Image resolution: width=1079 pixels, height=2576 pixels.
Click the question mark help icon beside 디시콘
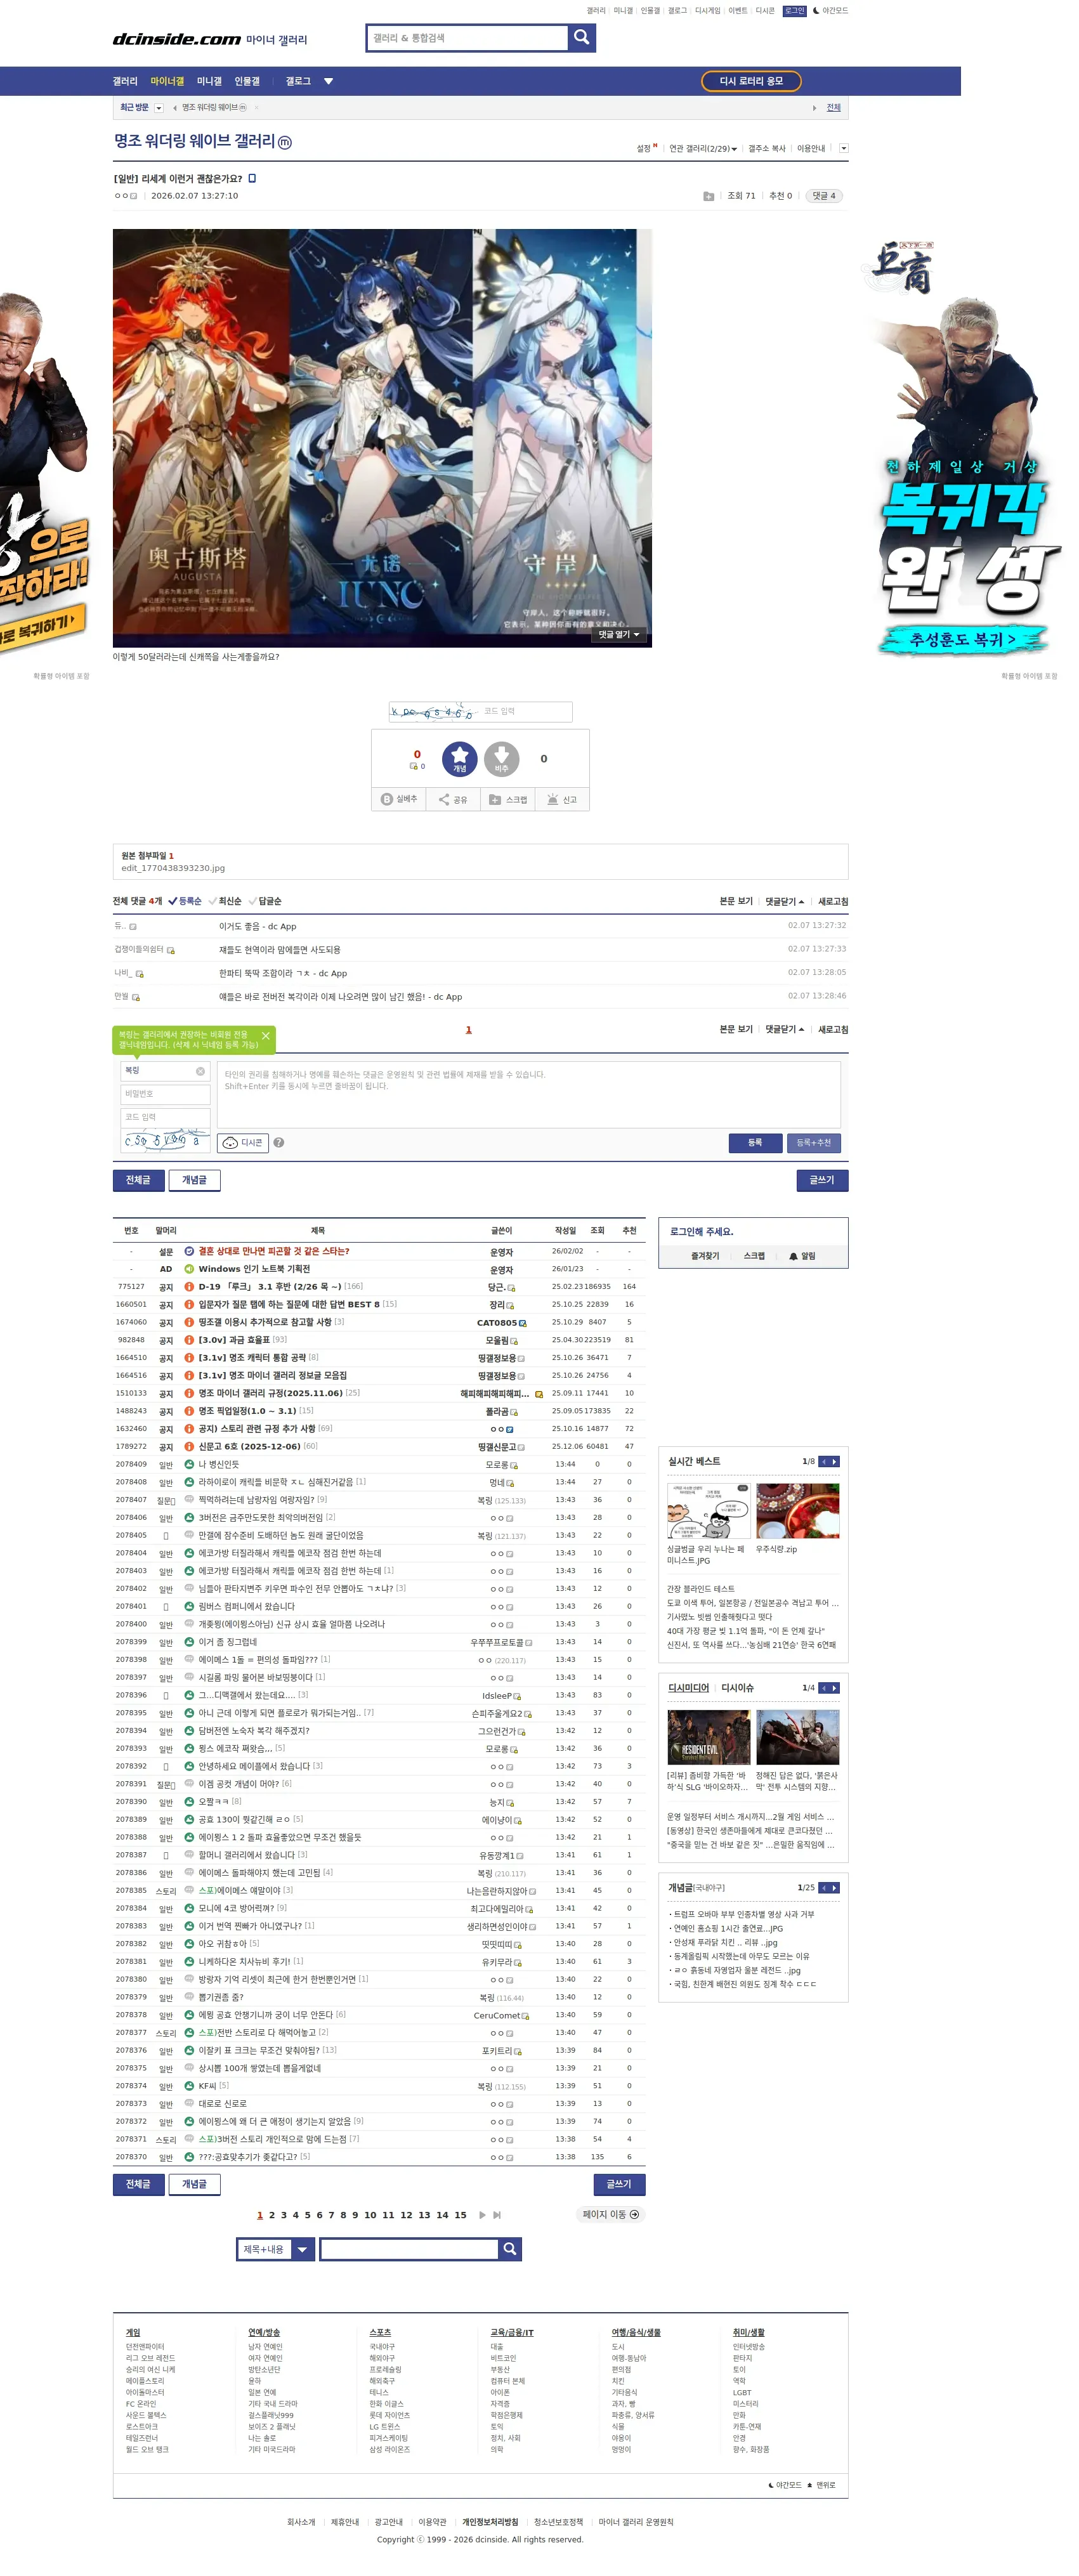click(279, 1143)
